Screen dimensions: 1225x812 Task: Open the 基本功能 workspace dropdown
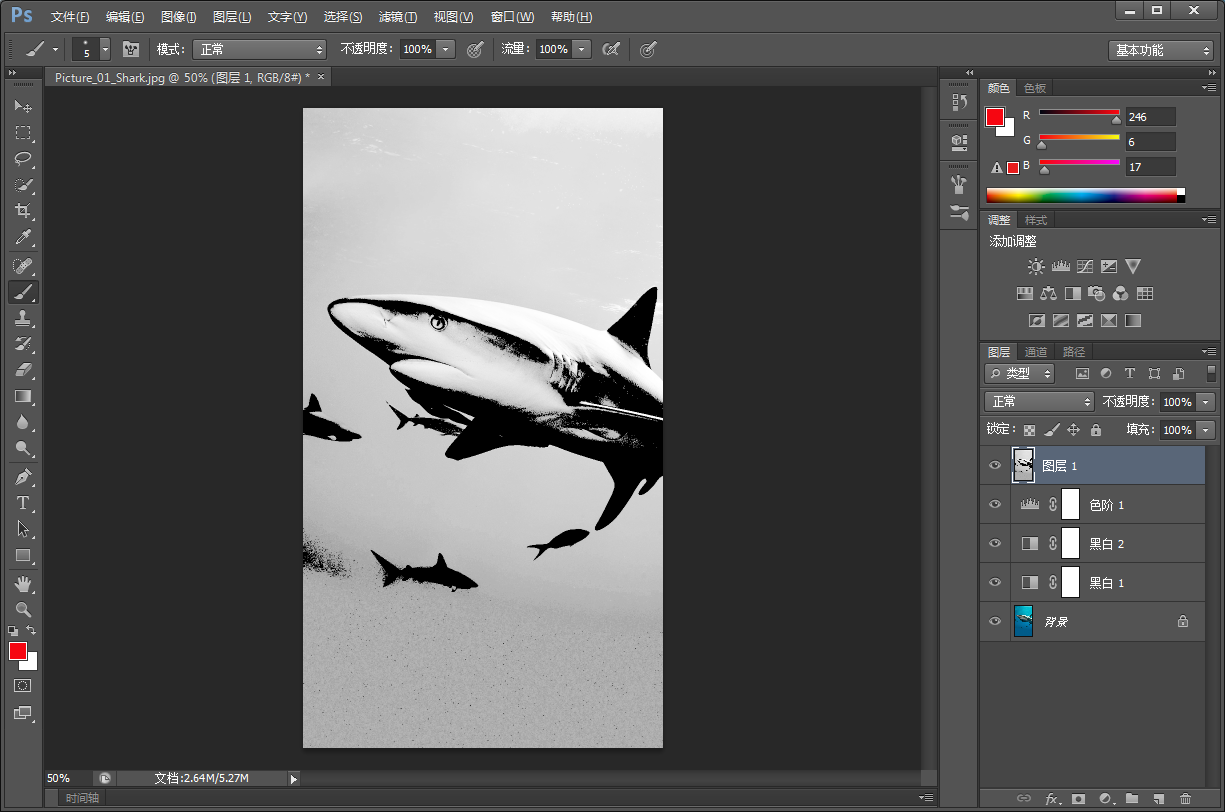[x=1160, y=50]
